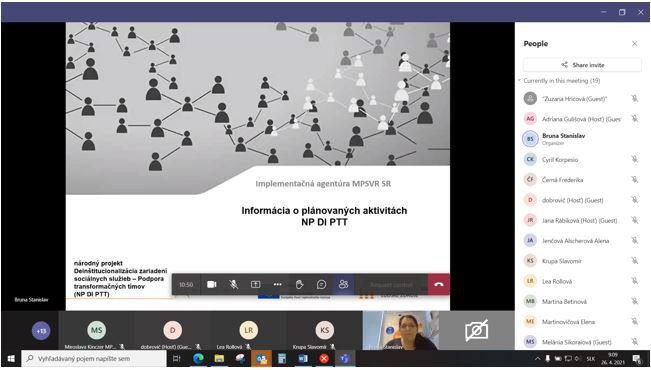Screen dimensions: 651x370
Task: Select the Krupa Slavomir participant tile
Action: [324, 331]
